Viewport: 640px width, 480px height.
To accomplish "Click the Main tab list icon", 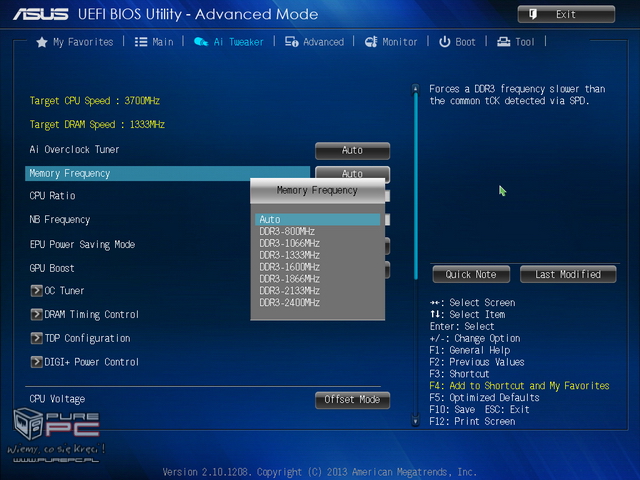I will (x=141, y=42).
